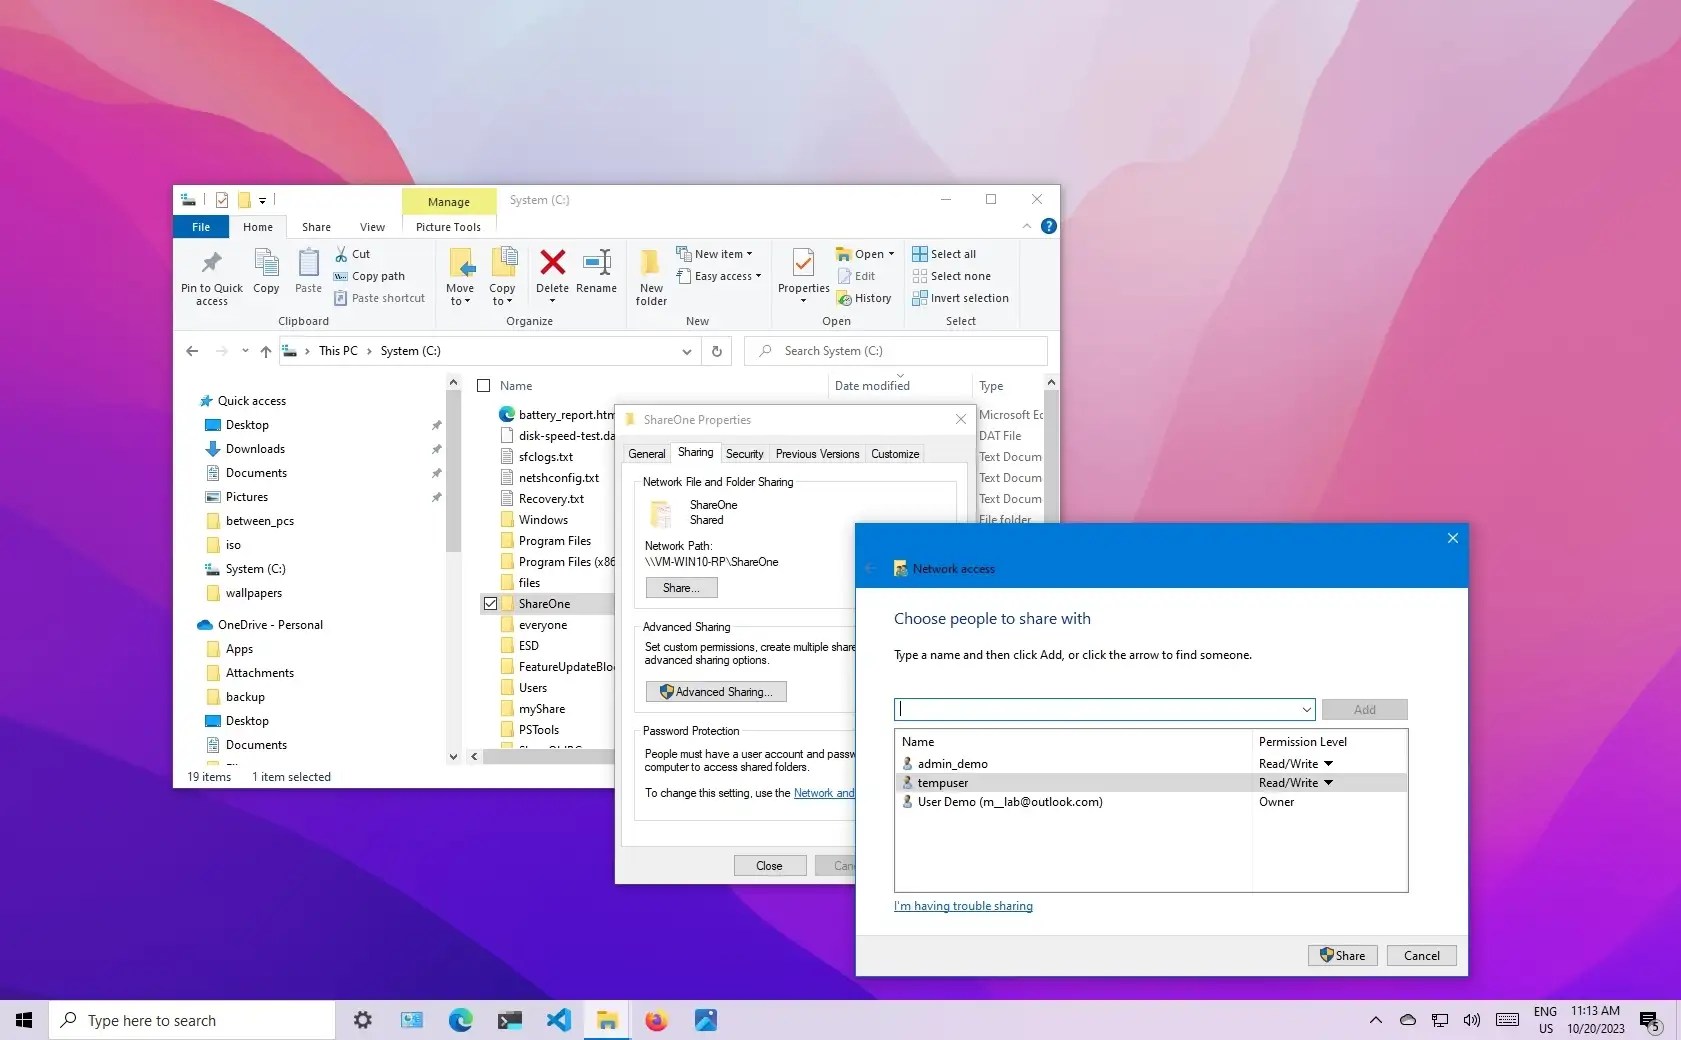Click Type here to search box
Viewport: 1681px width, 1040px height.
(x=192, y=1020)
